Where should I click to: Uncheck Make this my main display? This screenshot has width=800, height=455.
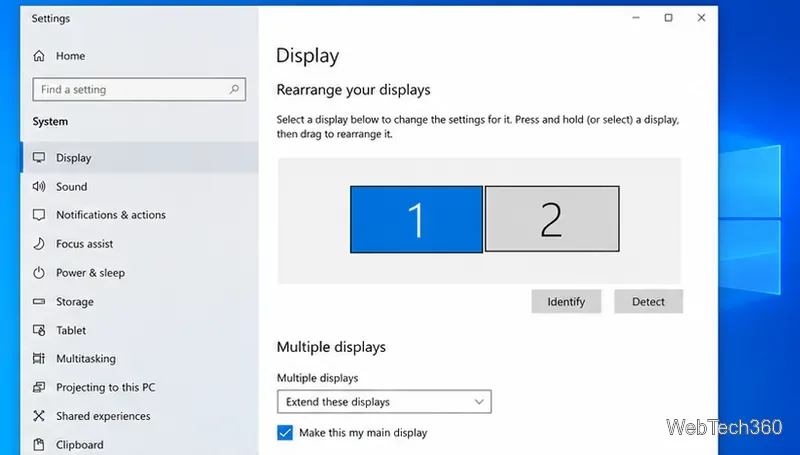pyautogui.click(x=285, y=433)
